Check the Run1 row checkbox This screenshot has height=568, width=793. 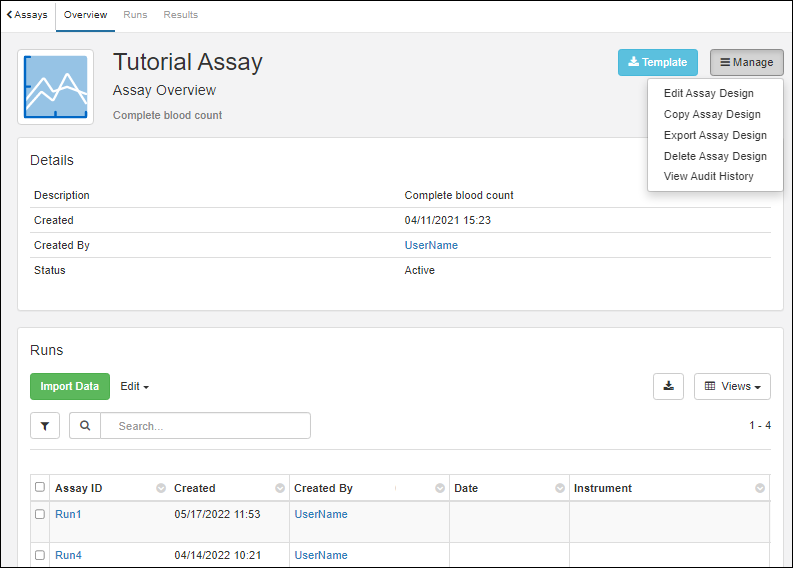click(x=40, y=514)
